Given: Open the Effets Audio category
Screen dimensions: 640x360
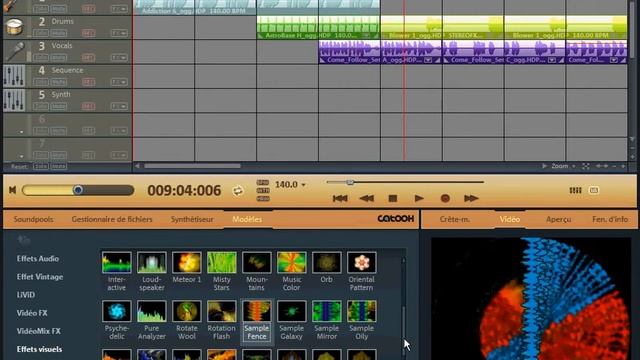Looking at the screenshot, I should (38, 259).
